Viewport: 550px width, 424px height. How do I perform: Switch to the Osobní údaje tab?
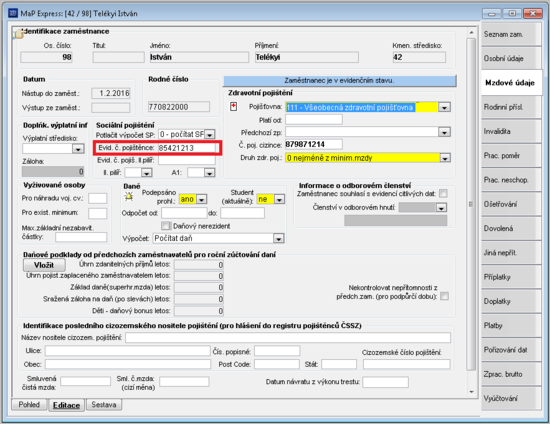511,59
